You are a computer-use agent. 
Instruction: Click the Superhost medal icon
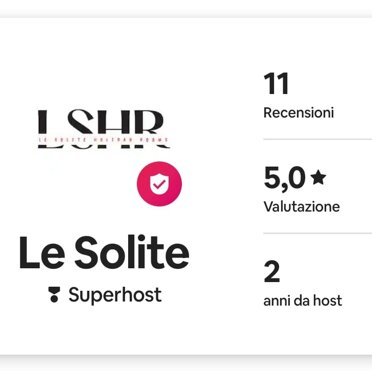pyautogui.click(x=54, y=294)
